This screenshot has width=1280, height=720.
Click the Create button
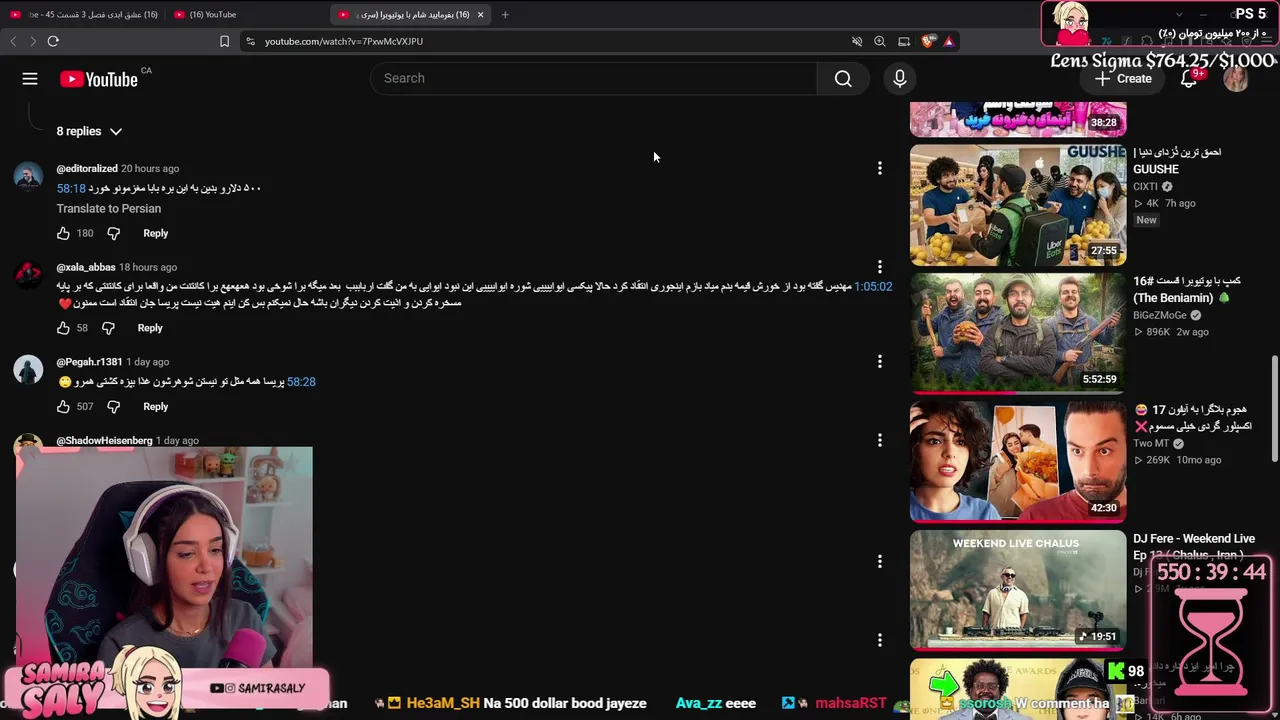click(x=1124, y=79)
